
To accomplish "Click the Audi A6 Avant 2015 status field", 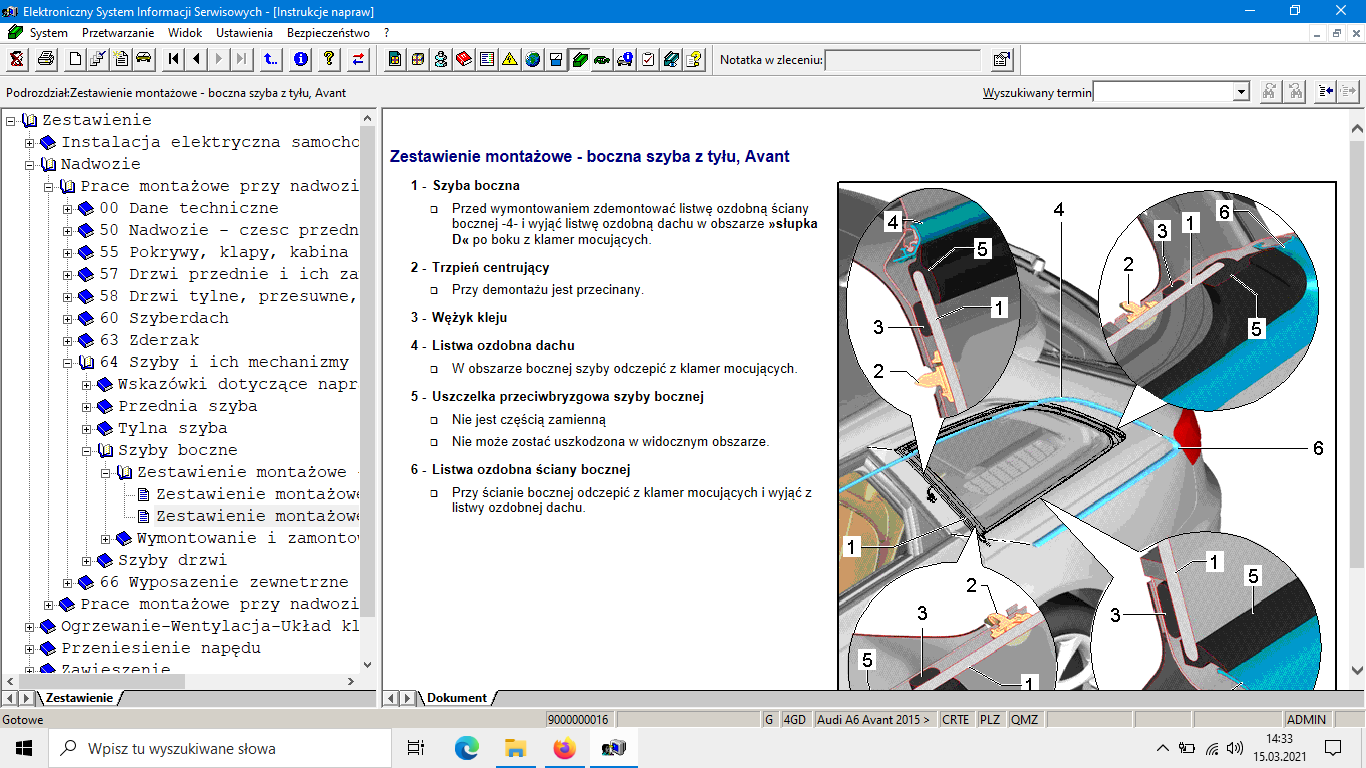I will [875, 719].
